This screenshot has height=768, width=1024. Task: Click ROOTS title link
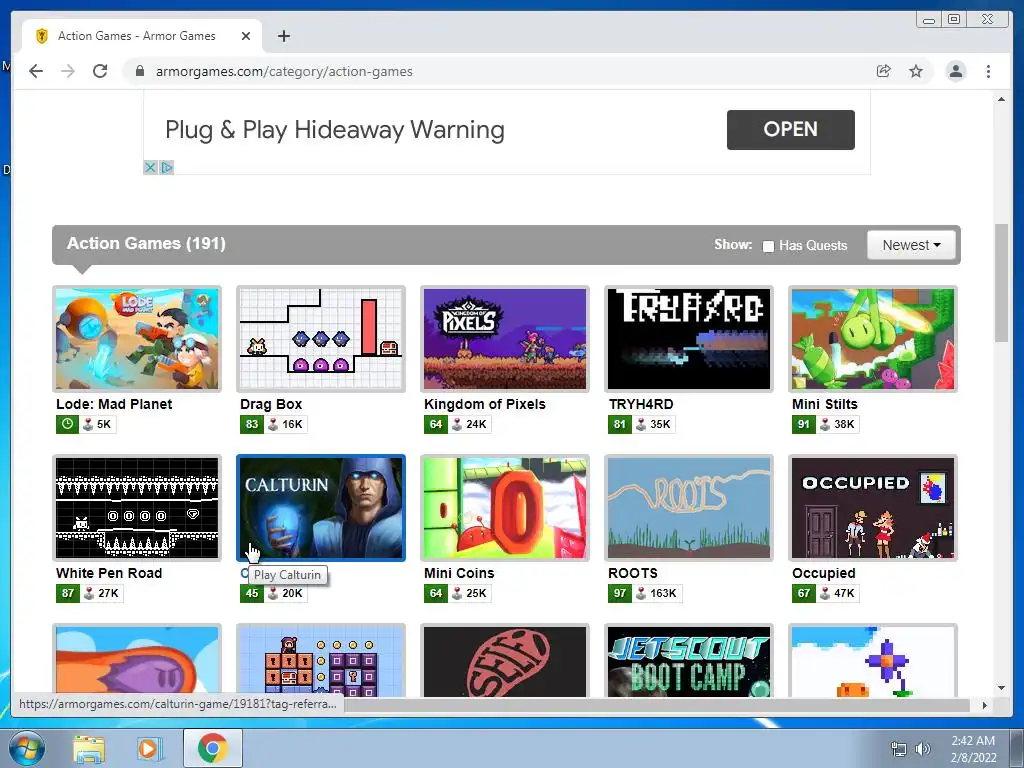pos(633,573)
